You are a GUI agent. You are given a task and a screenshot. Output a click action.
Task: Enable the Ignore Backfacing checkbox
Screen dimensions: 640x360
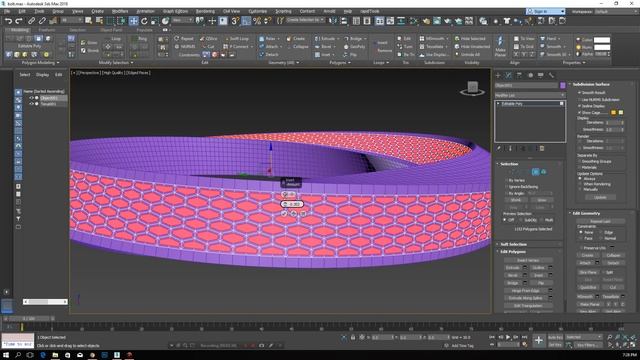click(x=507, y=187)
